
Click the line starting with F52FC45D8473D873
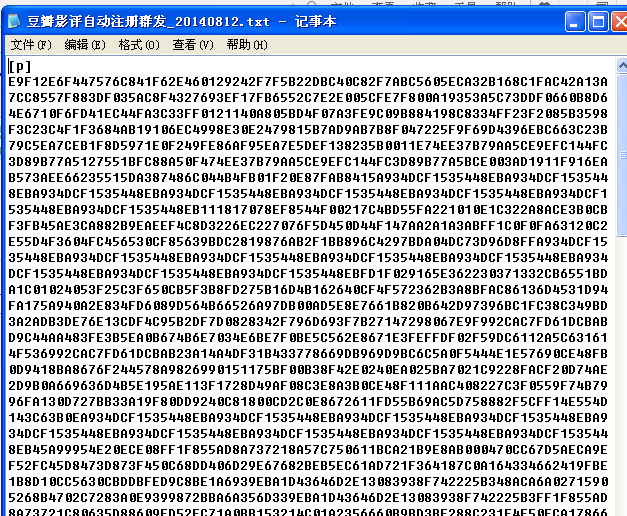point(308,466)
